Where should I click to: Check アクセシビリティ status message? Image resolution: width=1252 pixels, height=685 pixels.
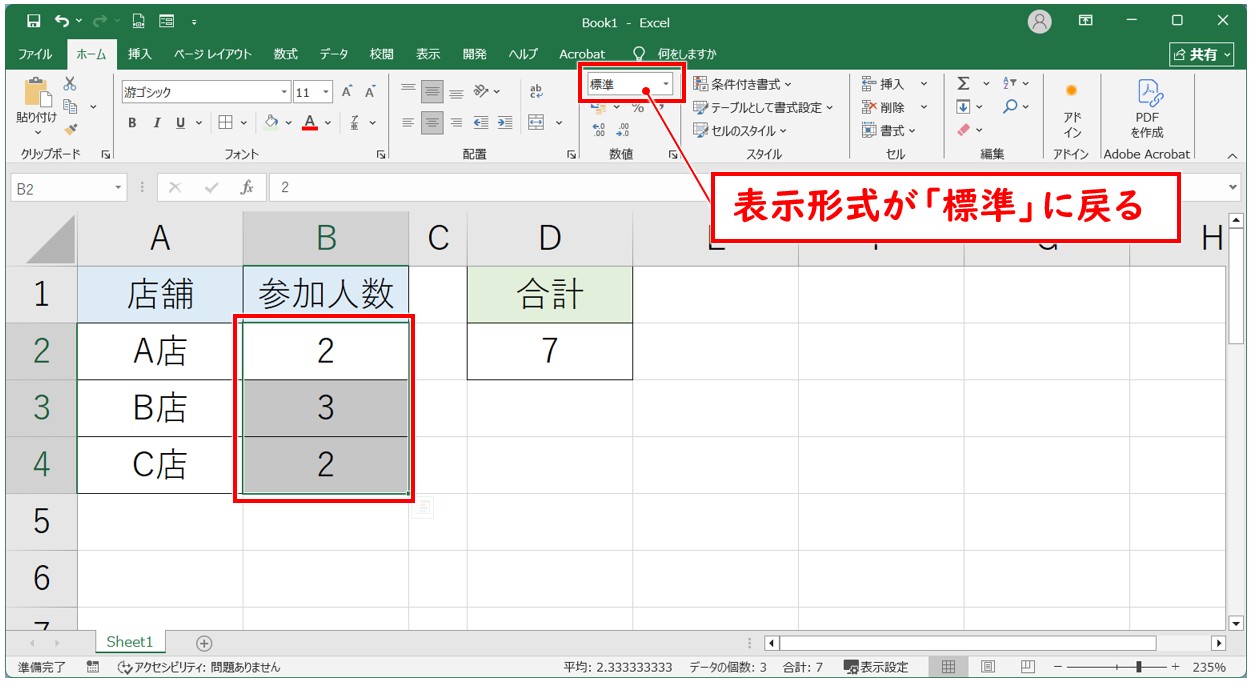point(199,667)
